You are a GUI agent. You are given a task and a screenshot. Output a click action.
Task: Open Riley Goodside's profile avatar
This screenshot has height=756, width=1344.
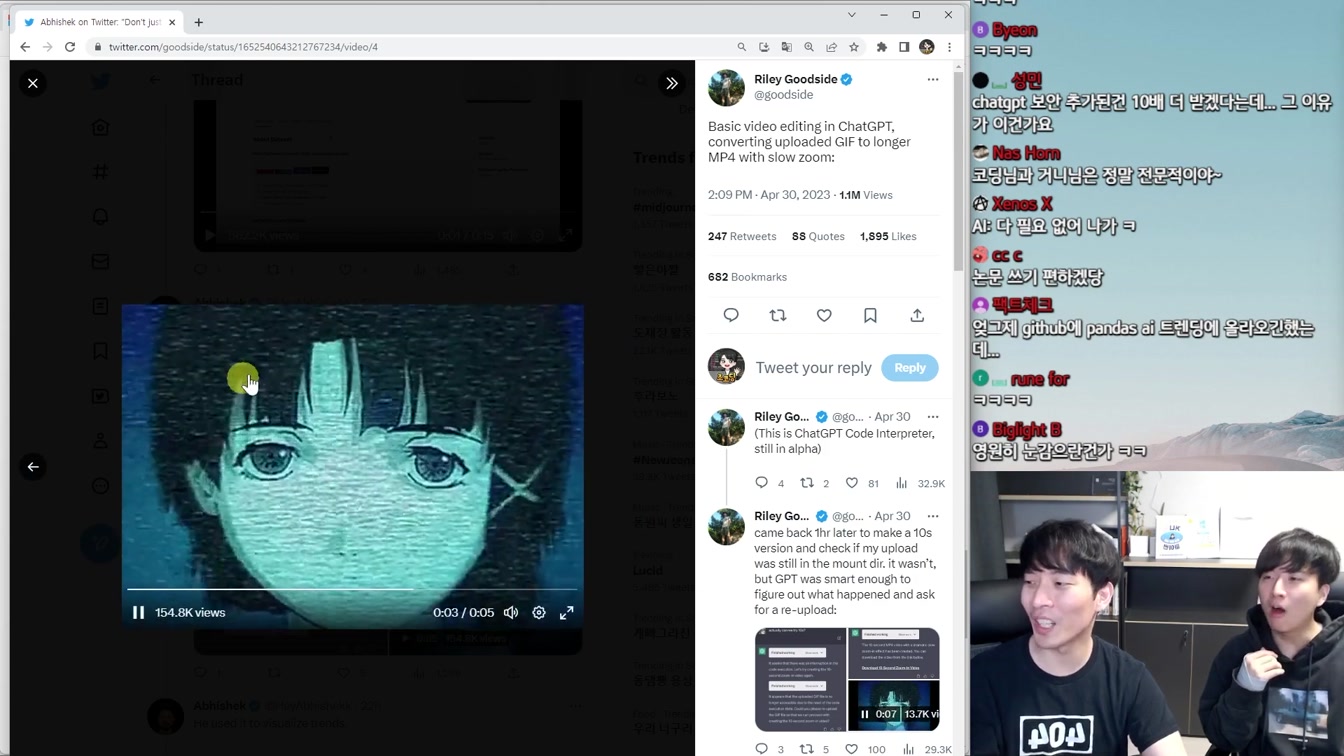[726, 88]
